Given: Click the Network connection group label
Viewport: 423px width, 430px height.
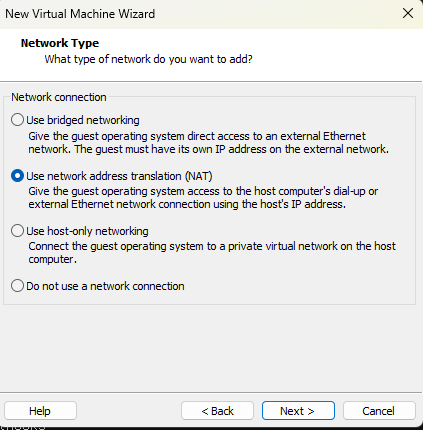Looking at the screenshot, I should click(x=59, y=97).
